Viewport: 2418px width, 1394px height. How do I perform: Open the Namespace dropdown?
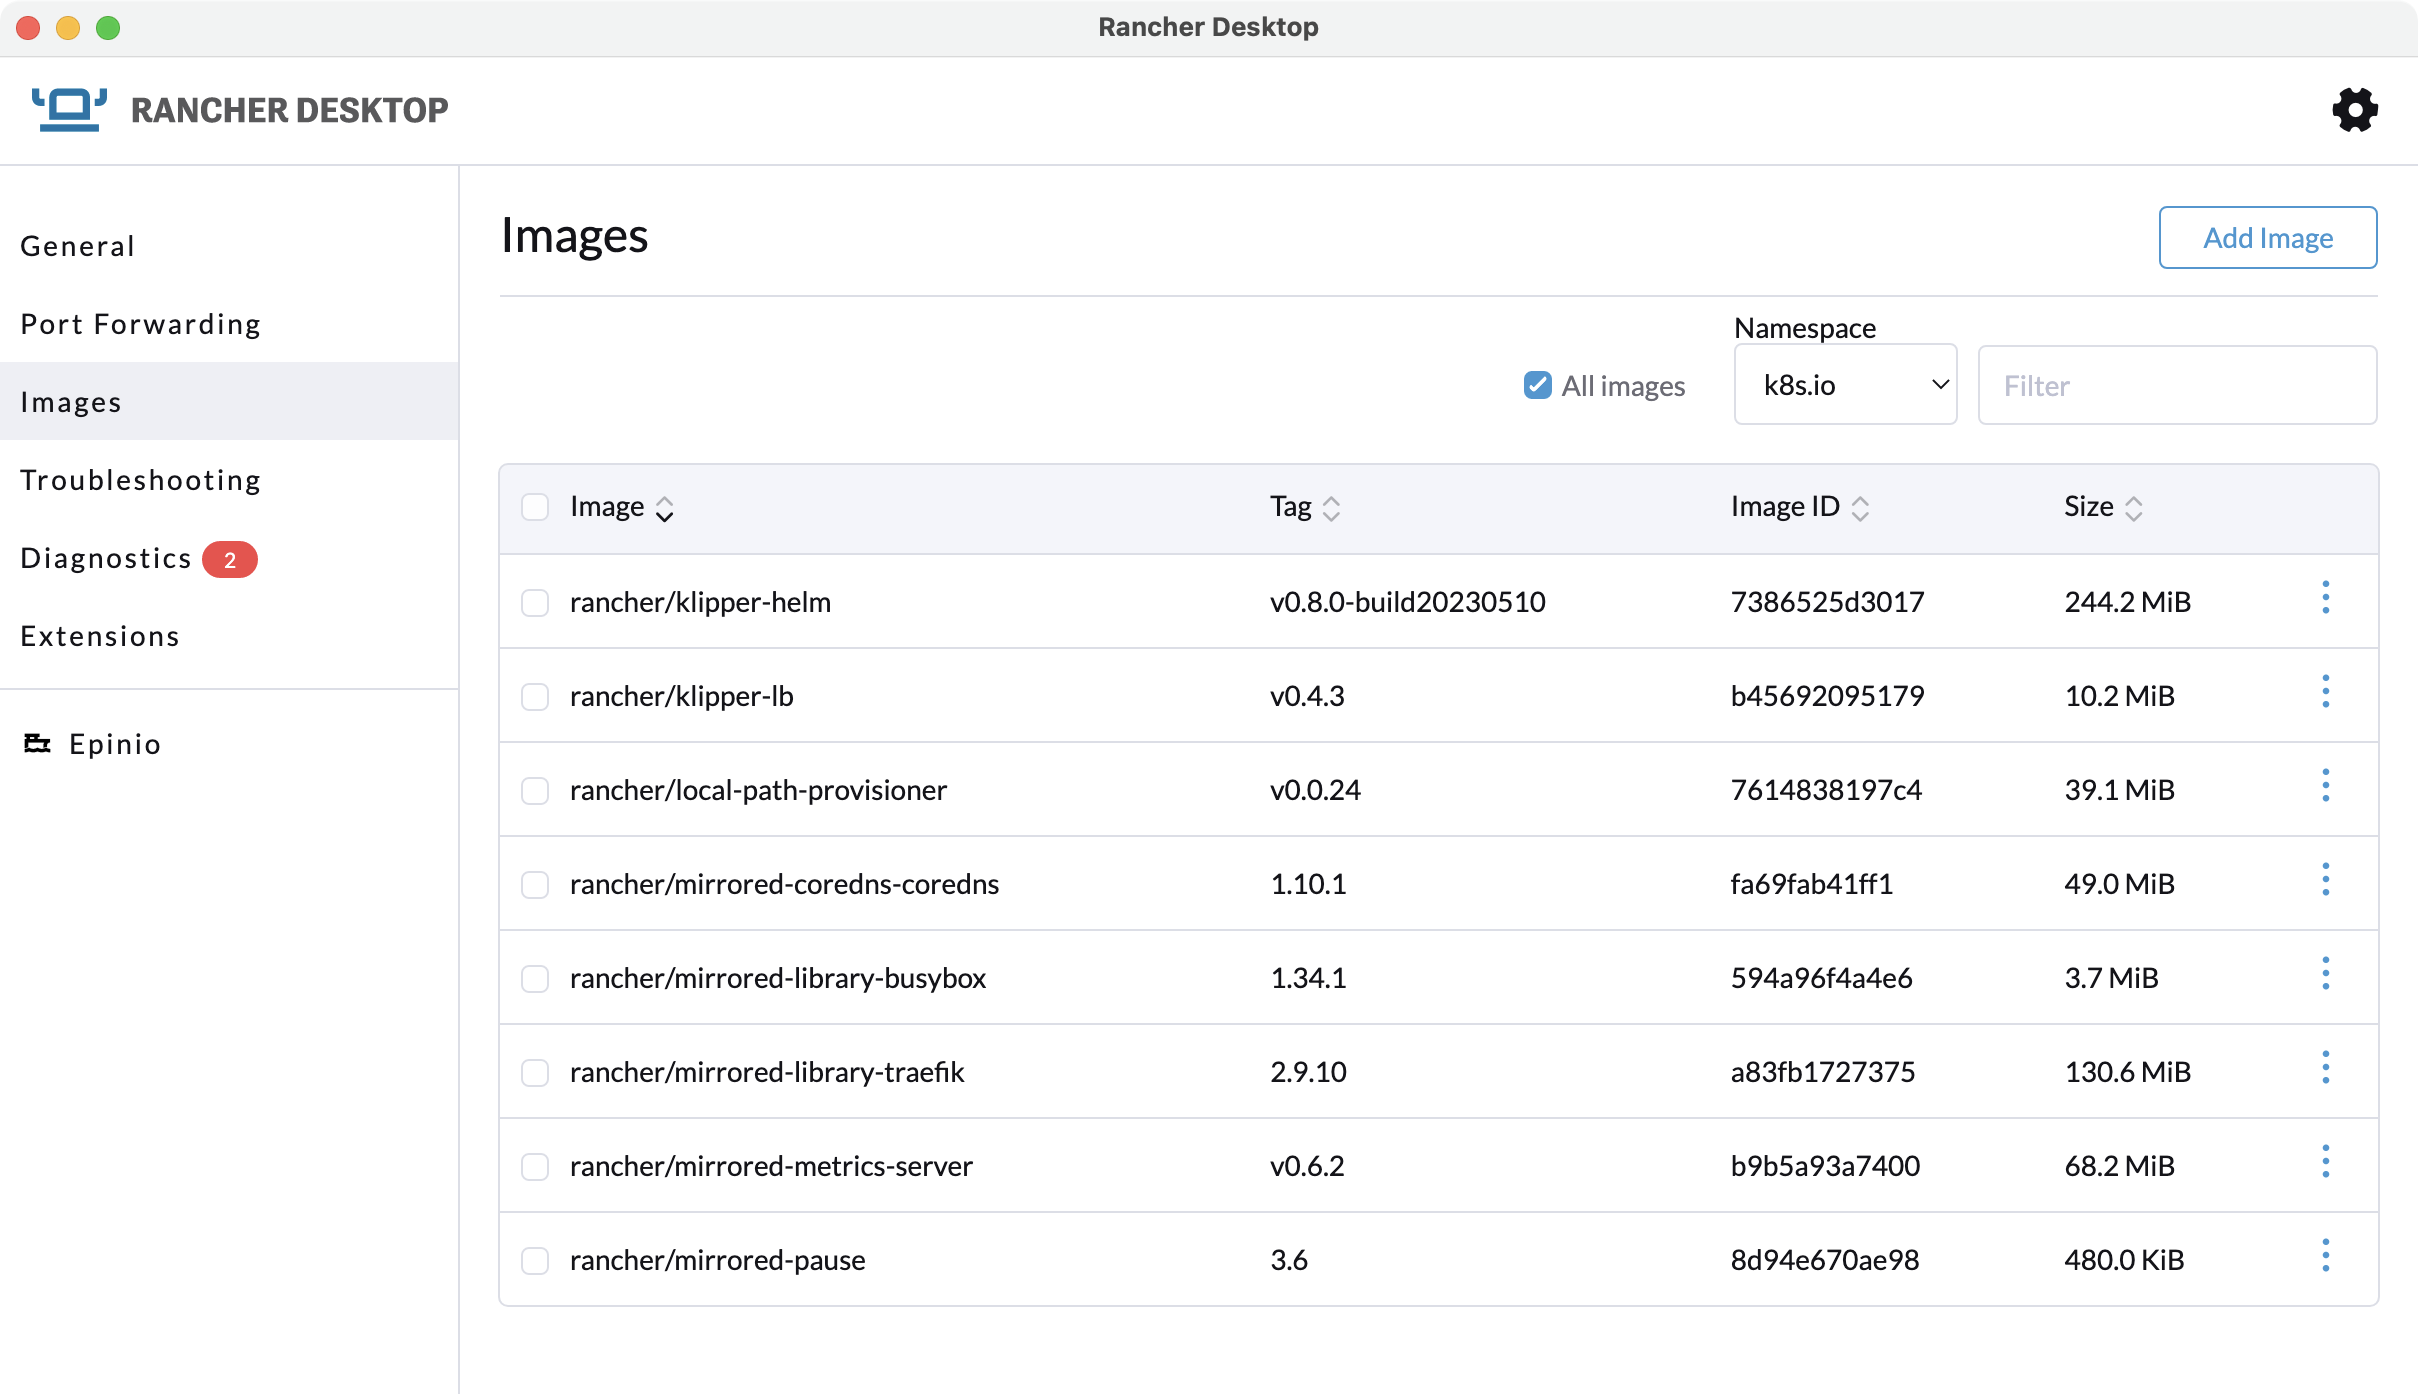click(x=1845, y=384)
